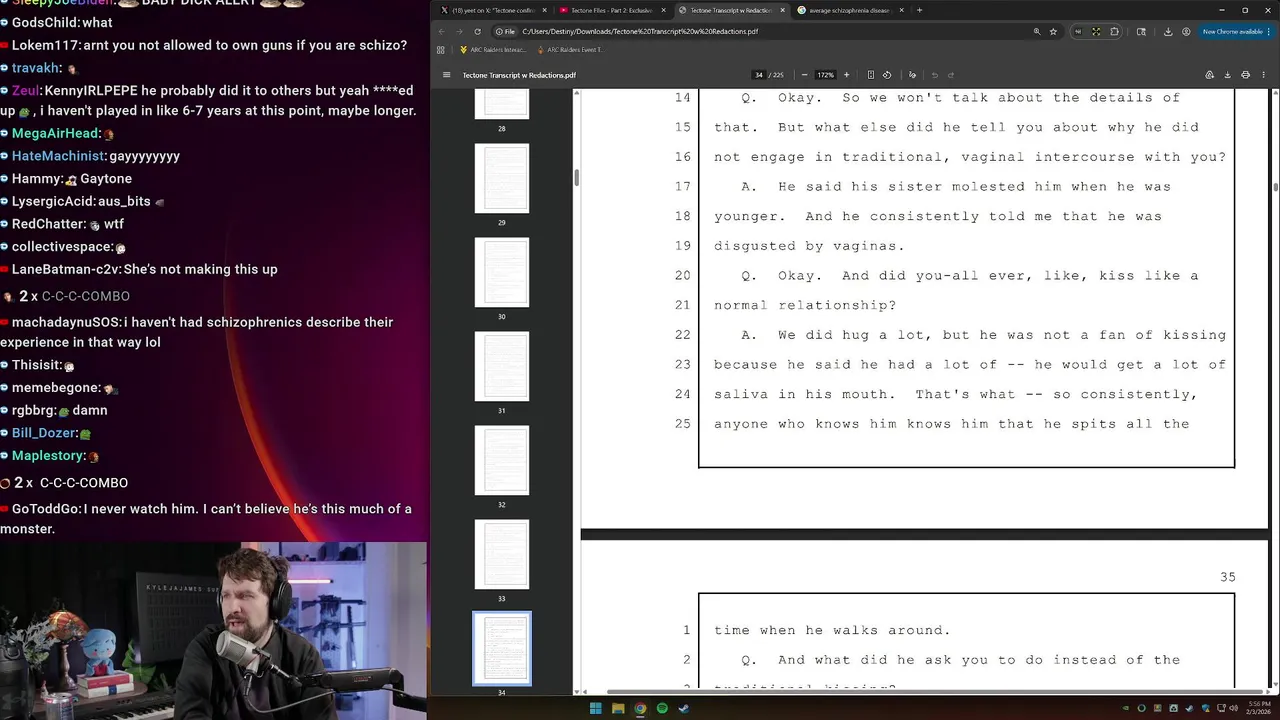Zoom out the PDF with minus button
This screenshot has width=1280, height=720.
tap(804, 75)
